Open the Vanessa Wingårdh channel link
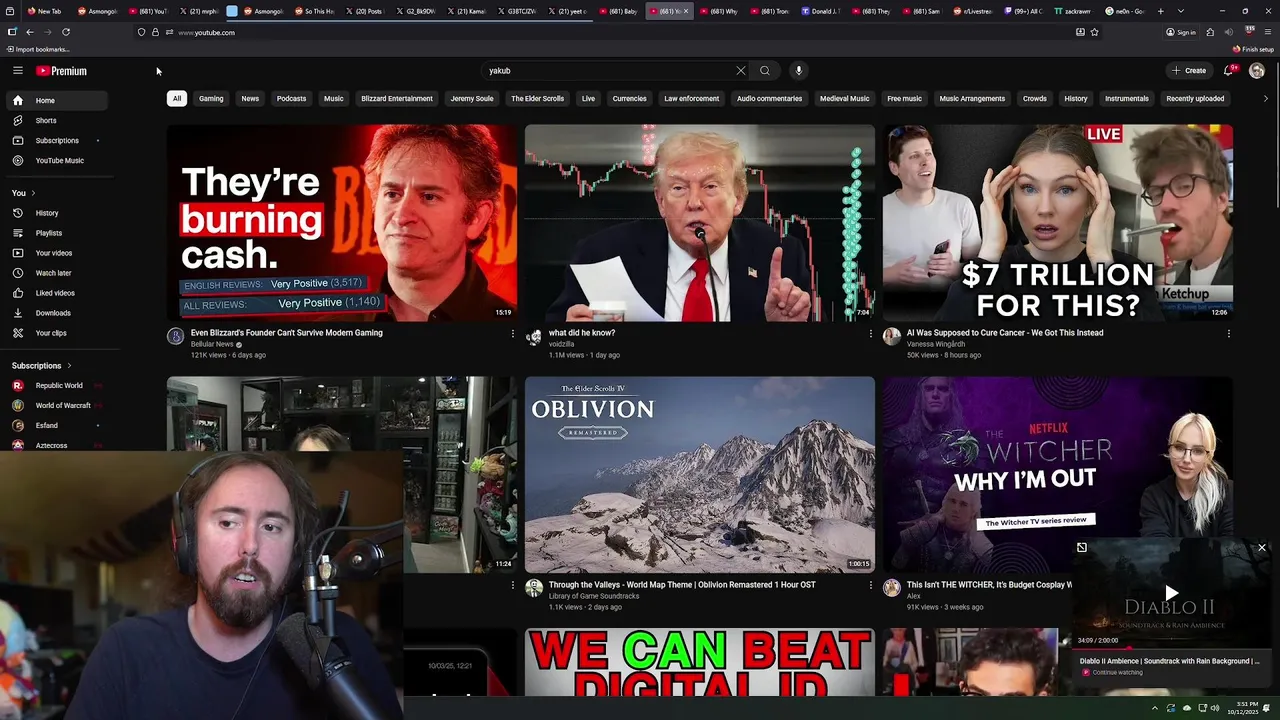Viewport: 1280px width, 720px height. [x=935, y=344]
